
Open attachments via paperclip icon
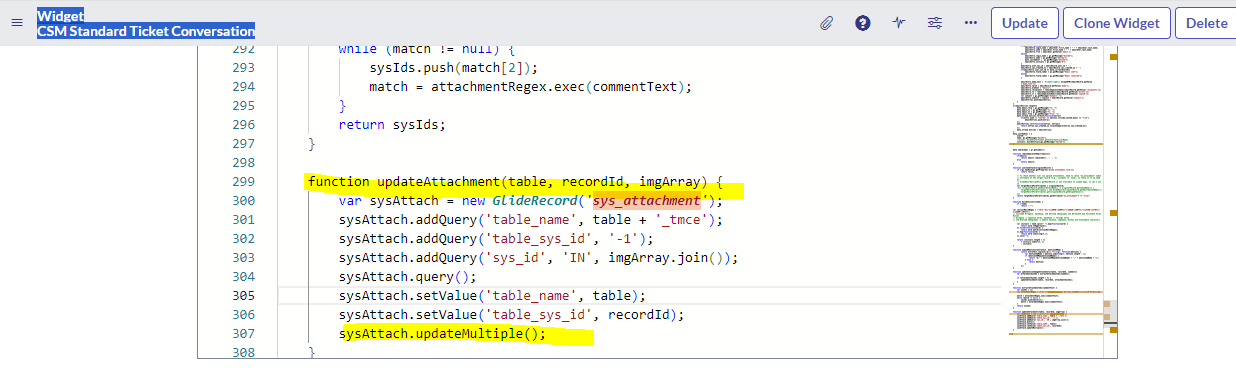[826, 23]
